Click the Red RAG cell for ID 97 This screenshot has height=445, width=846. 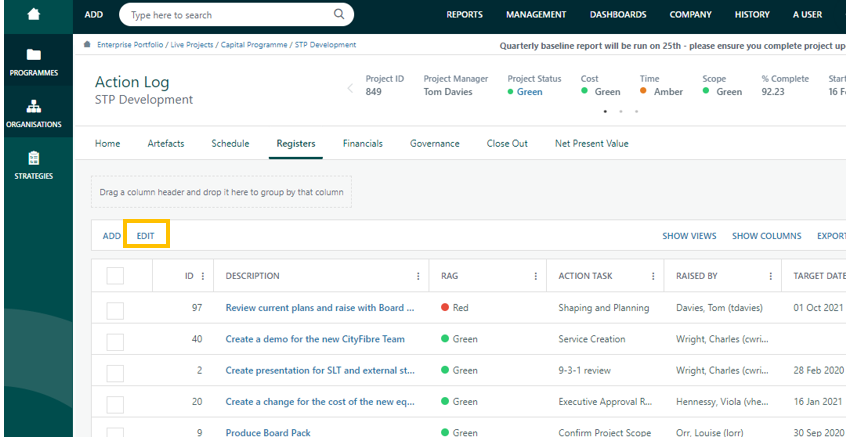coord(455,307)
